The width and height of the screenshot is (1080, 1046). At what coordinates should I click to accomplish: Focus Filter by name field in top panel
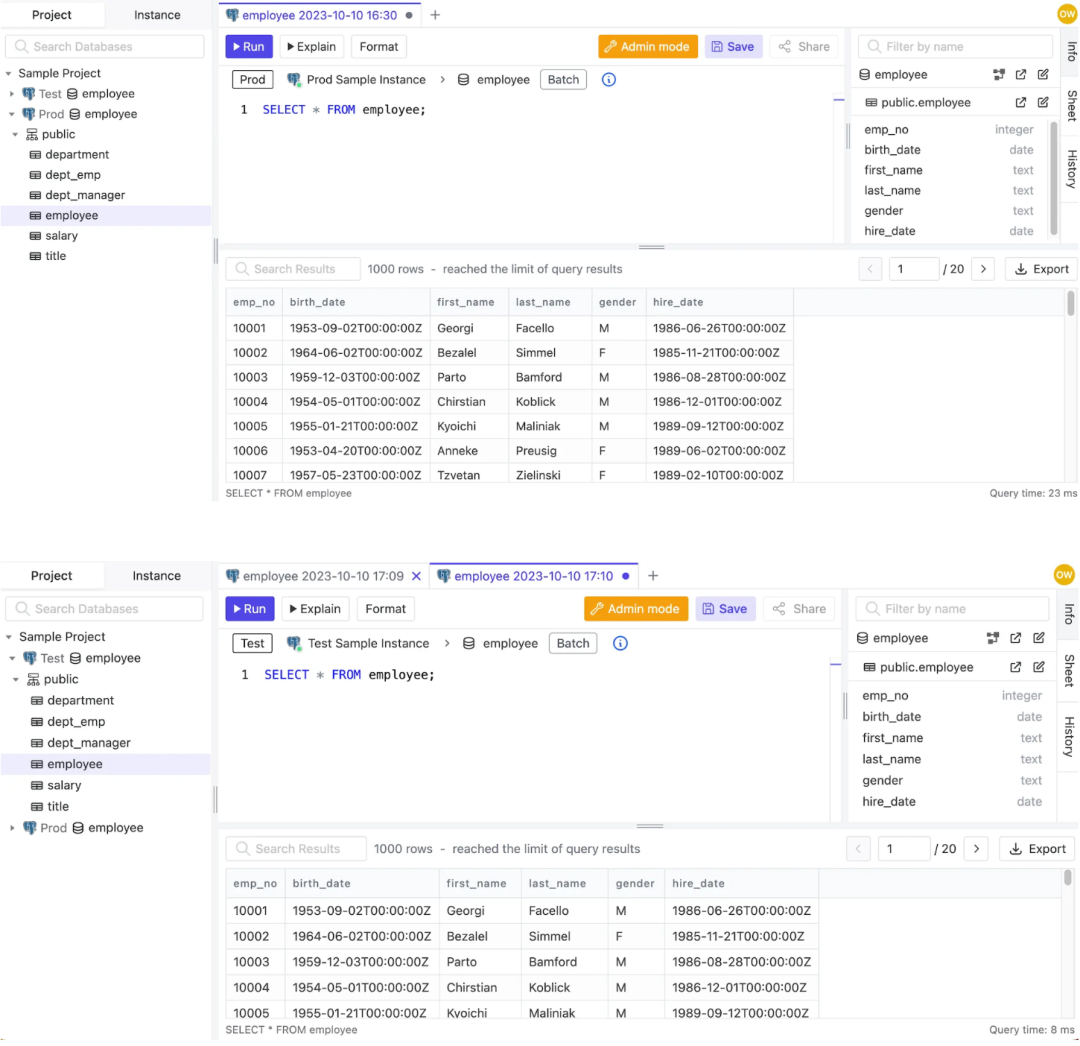point(955,47)
